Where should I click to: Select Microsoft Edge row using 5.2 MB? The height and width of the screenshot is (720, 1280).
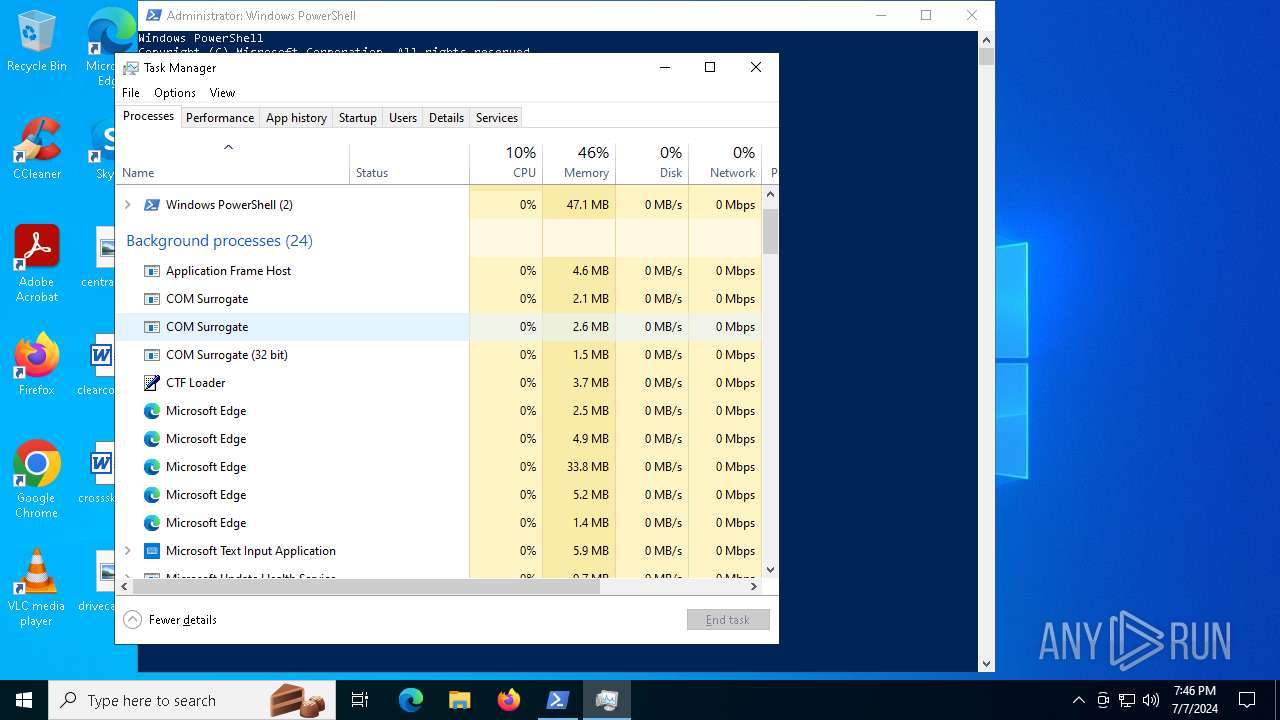[x=439, y=495]
